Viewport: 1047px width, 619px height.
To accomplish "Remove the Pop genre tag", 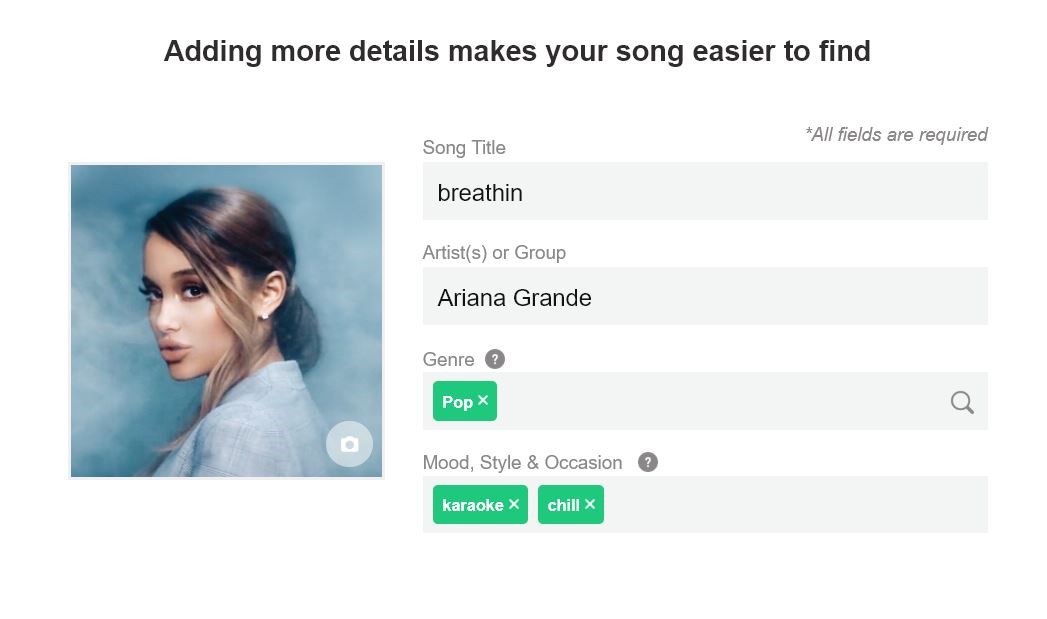I will (x=483, y=401).
